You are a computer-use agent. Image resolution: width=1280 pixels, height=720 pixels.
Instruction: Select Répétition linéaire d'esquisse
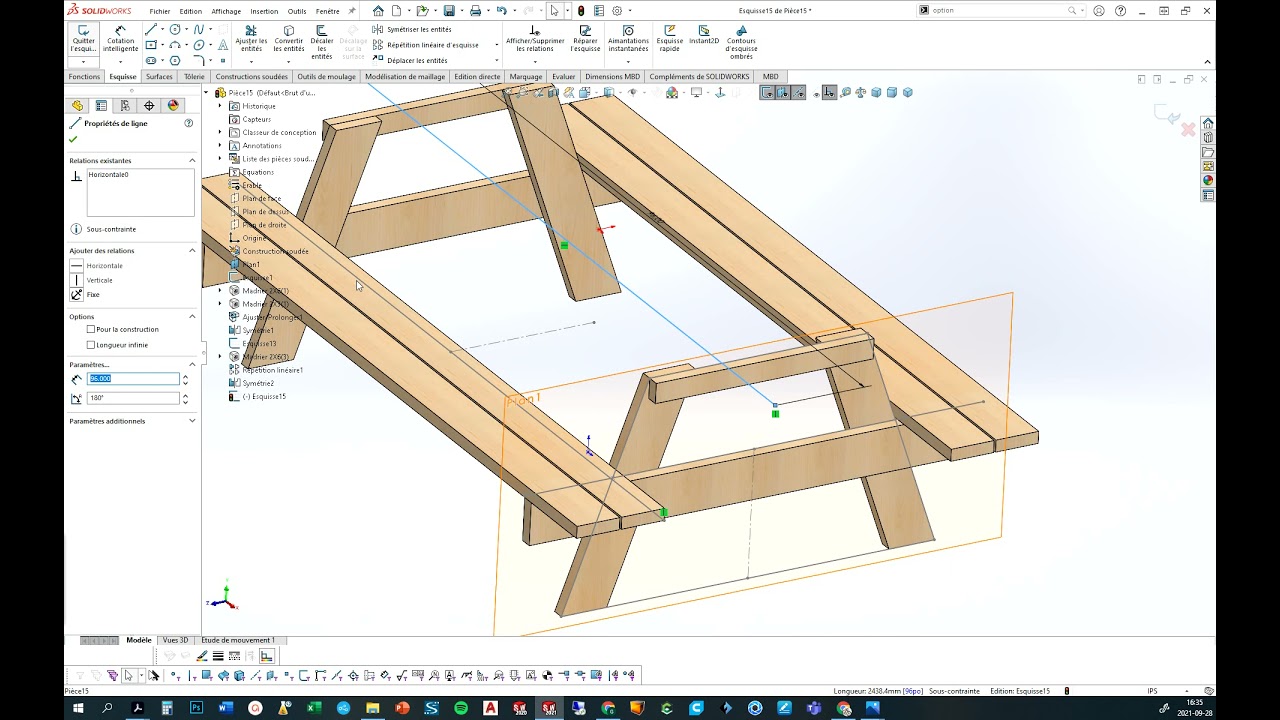pos(425,45)
